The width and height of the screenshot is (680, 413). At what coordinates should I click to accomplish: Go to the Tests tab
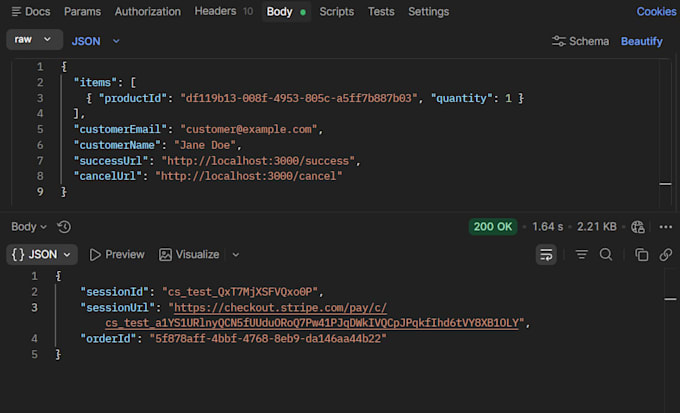(381, 12)
